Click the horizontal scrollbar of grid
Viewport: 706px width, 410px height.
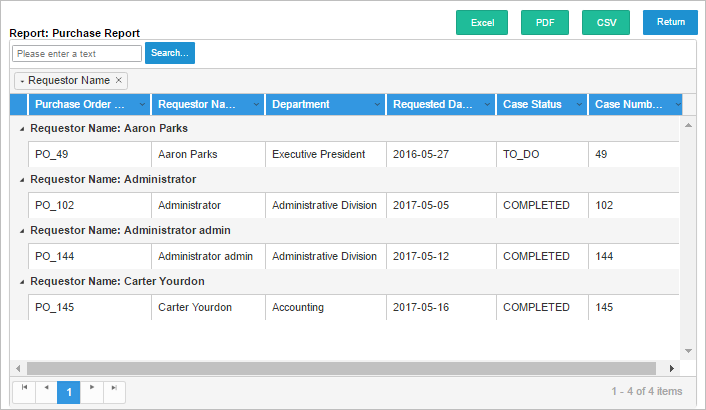point(340,368)
